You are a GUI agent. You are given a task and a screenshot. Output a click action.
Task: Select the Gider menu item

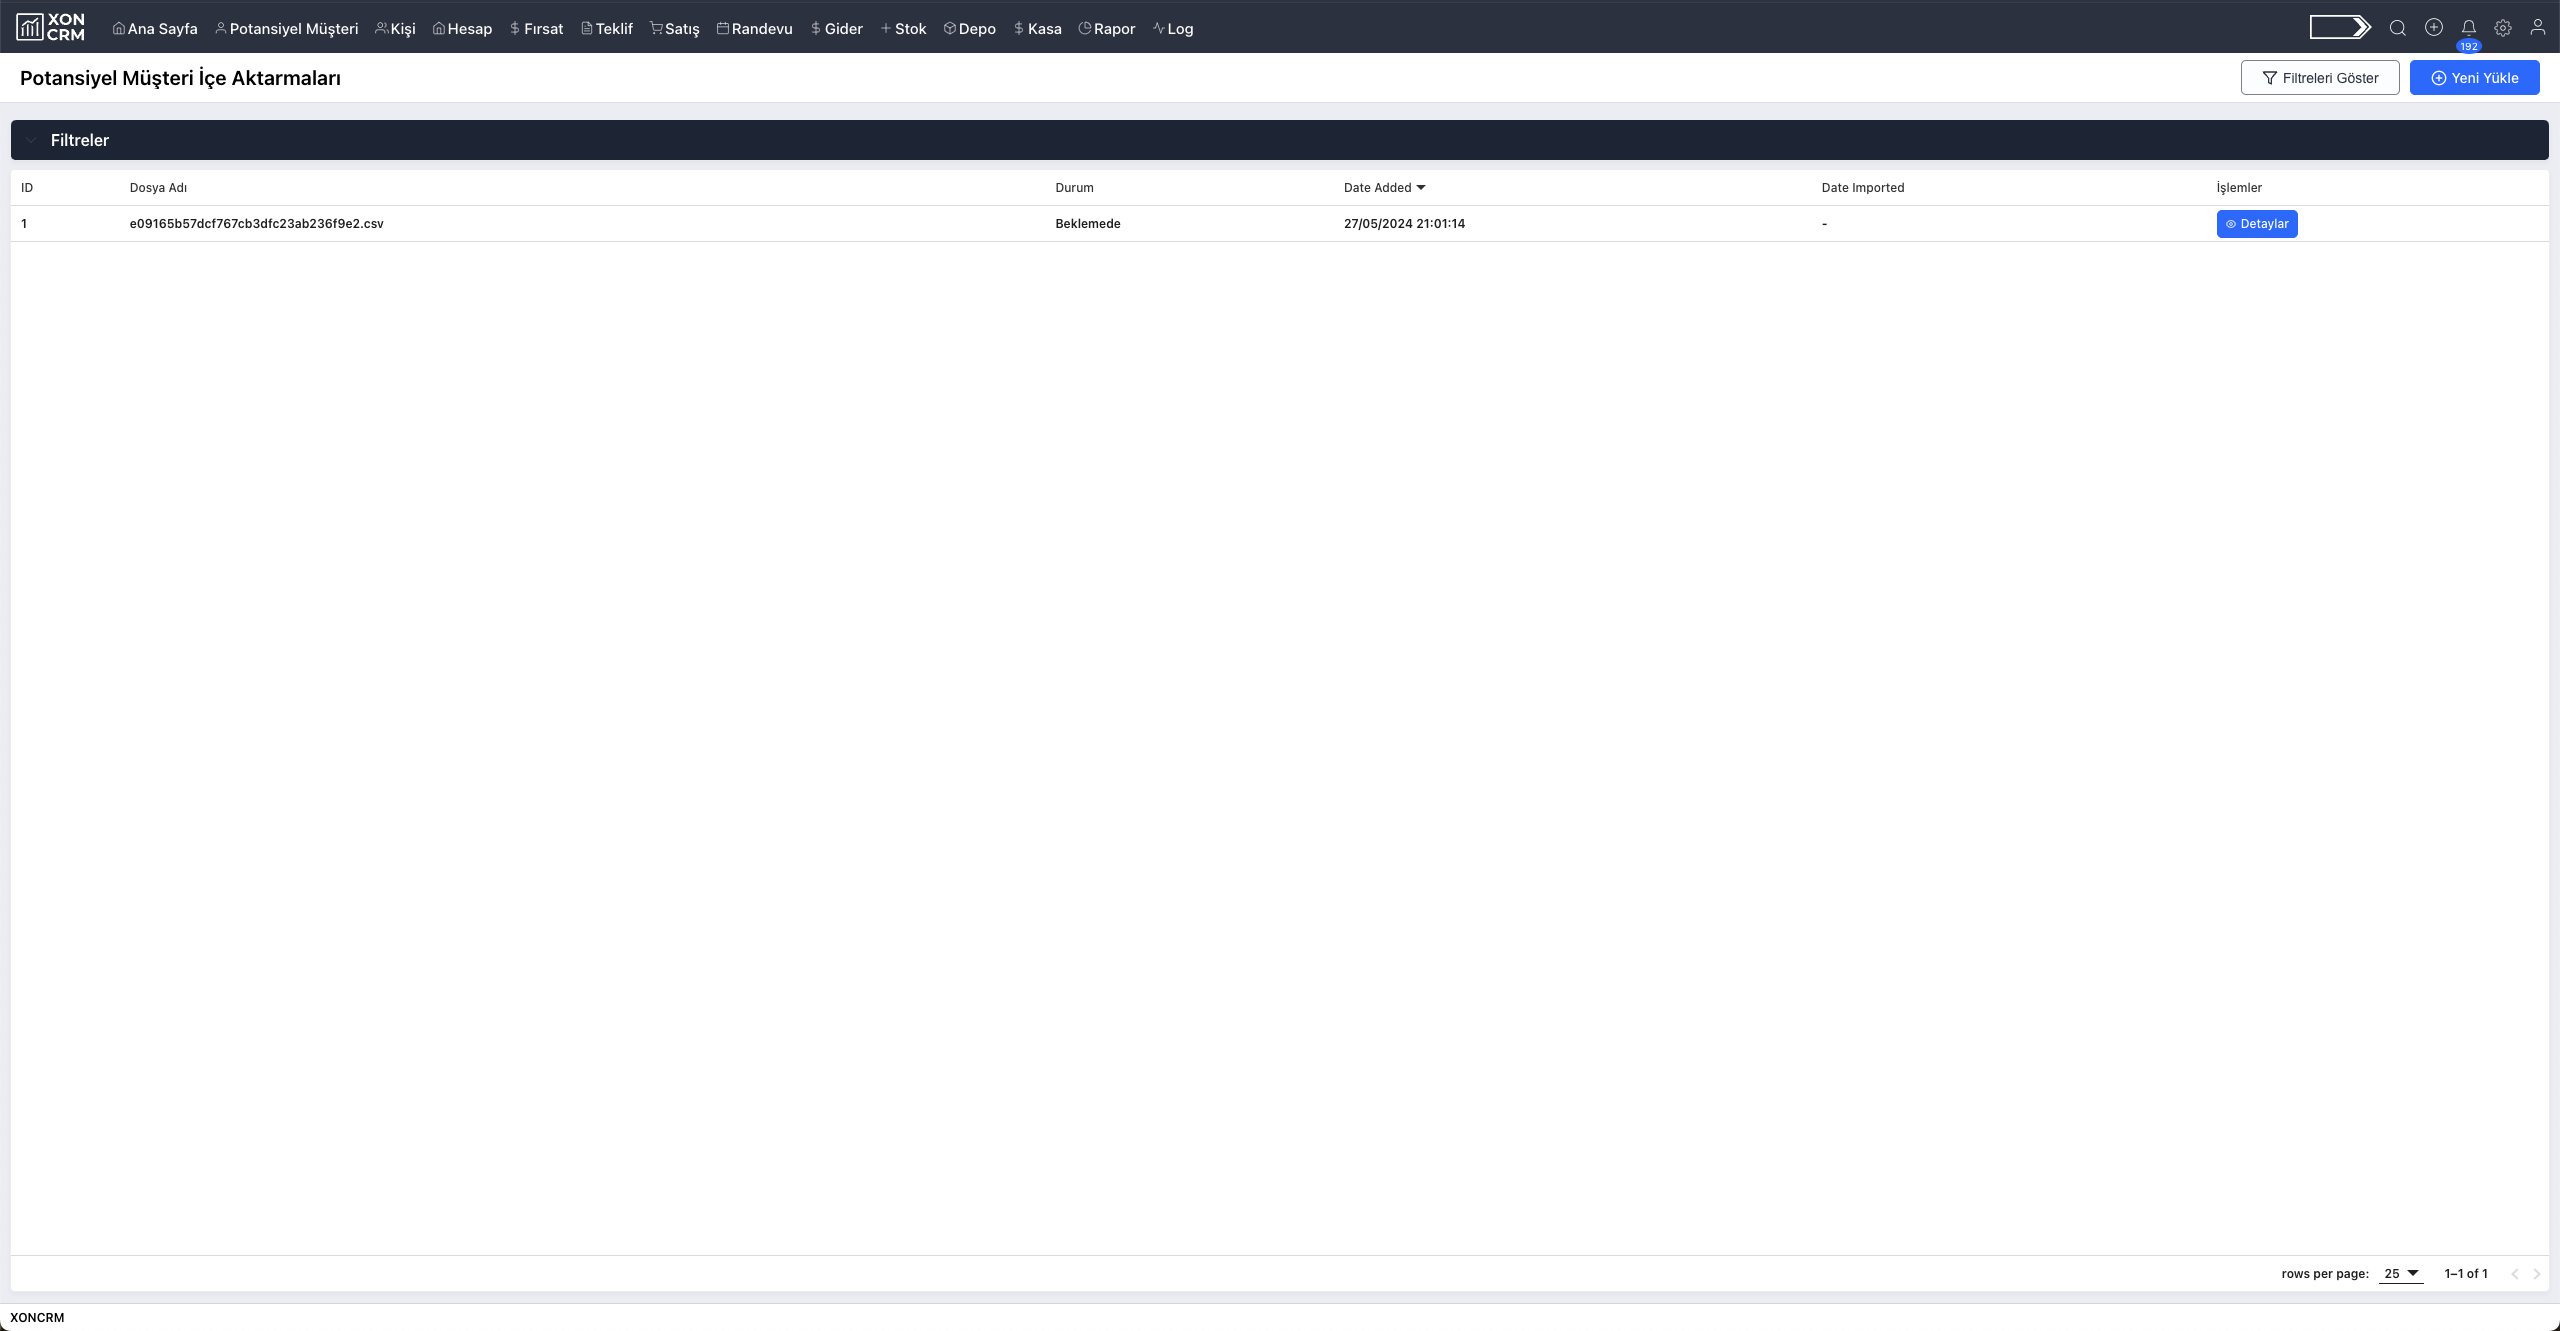836,29
